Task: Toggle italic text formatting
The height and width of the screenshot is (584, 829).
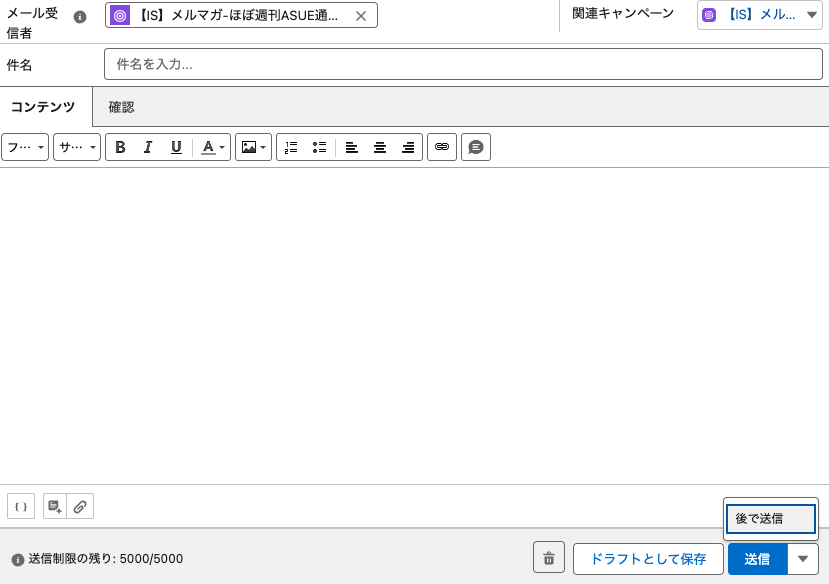Action: (x=148, y=147)
